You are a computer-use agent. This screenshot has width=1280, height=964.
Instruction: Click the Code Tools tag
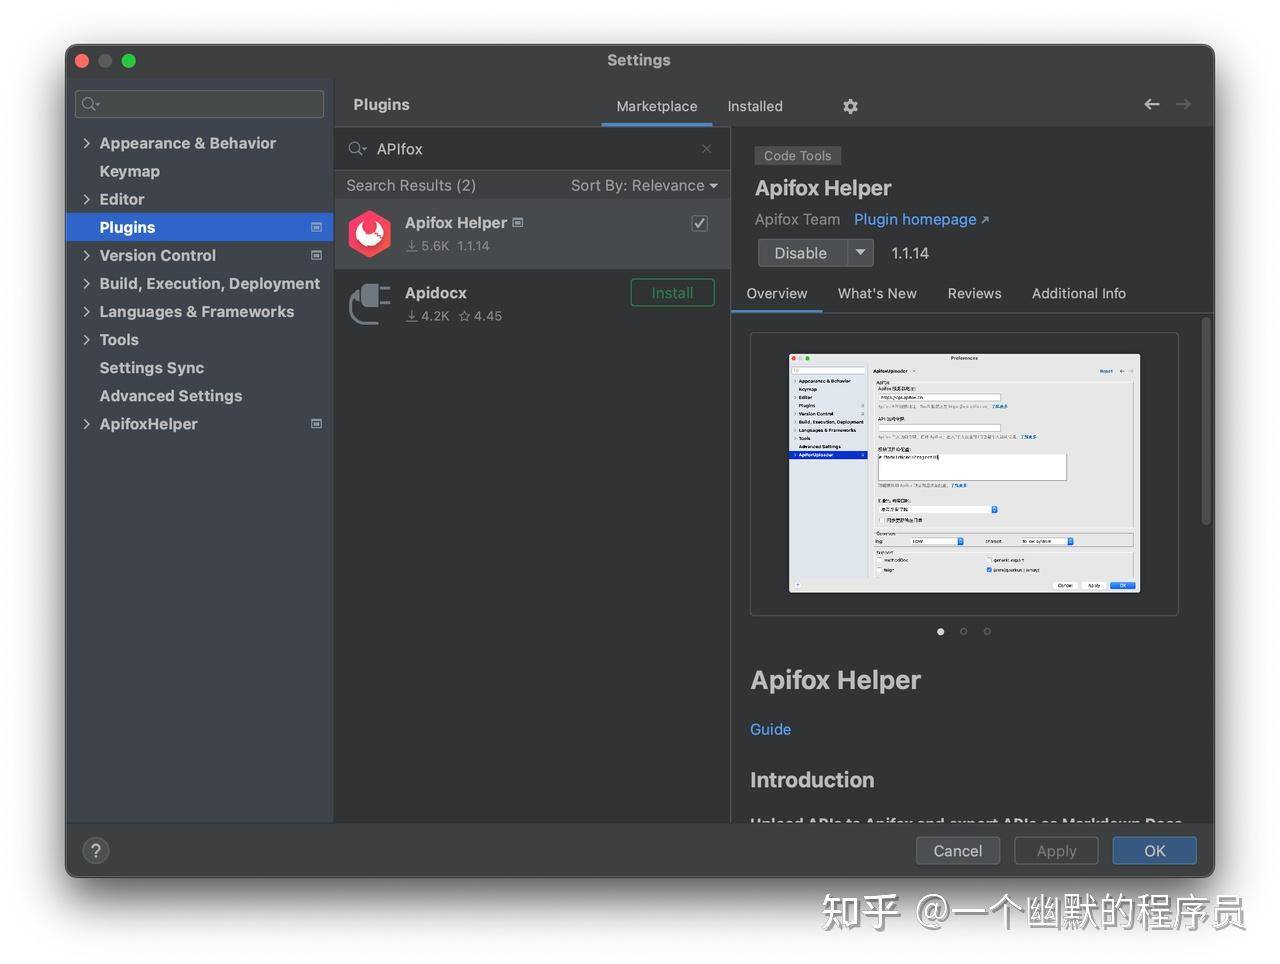click(x=798, y=155)
